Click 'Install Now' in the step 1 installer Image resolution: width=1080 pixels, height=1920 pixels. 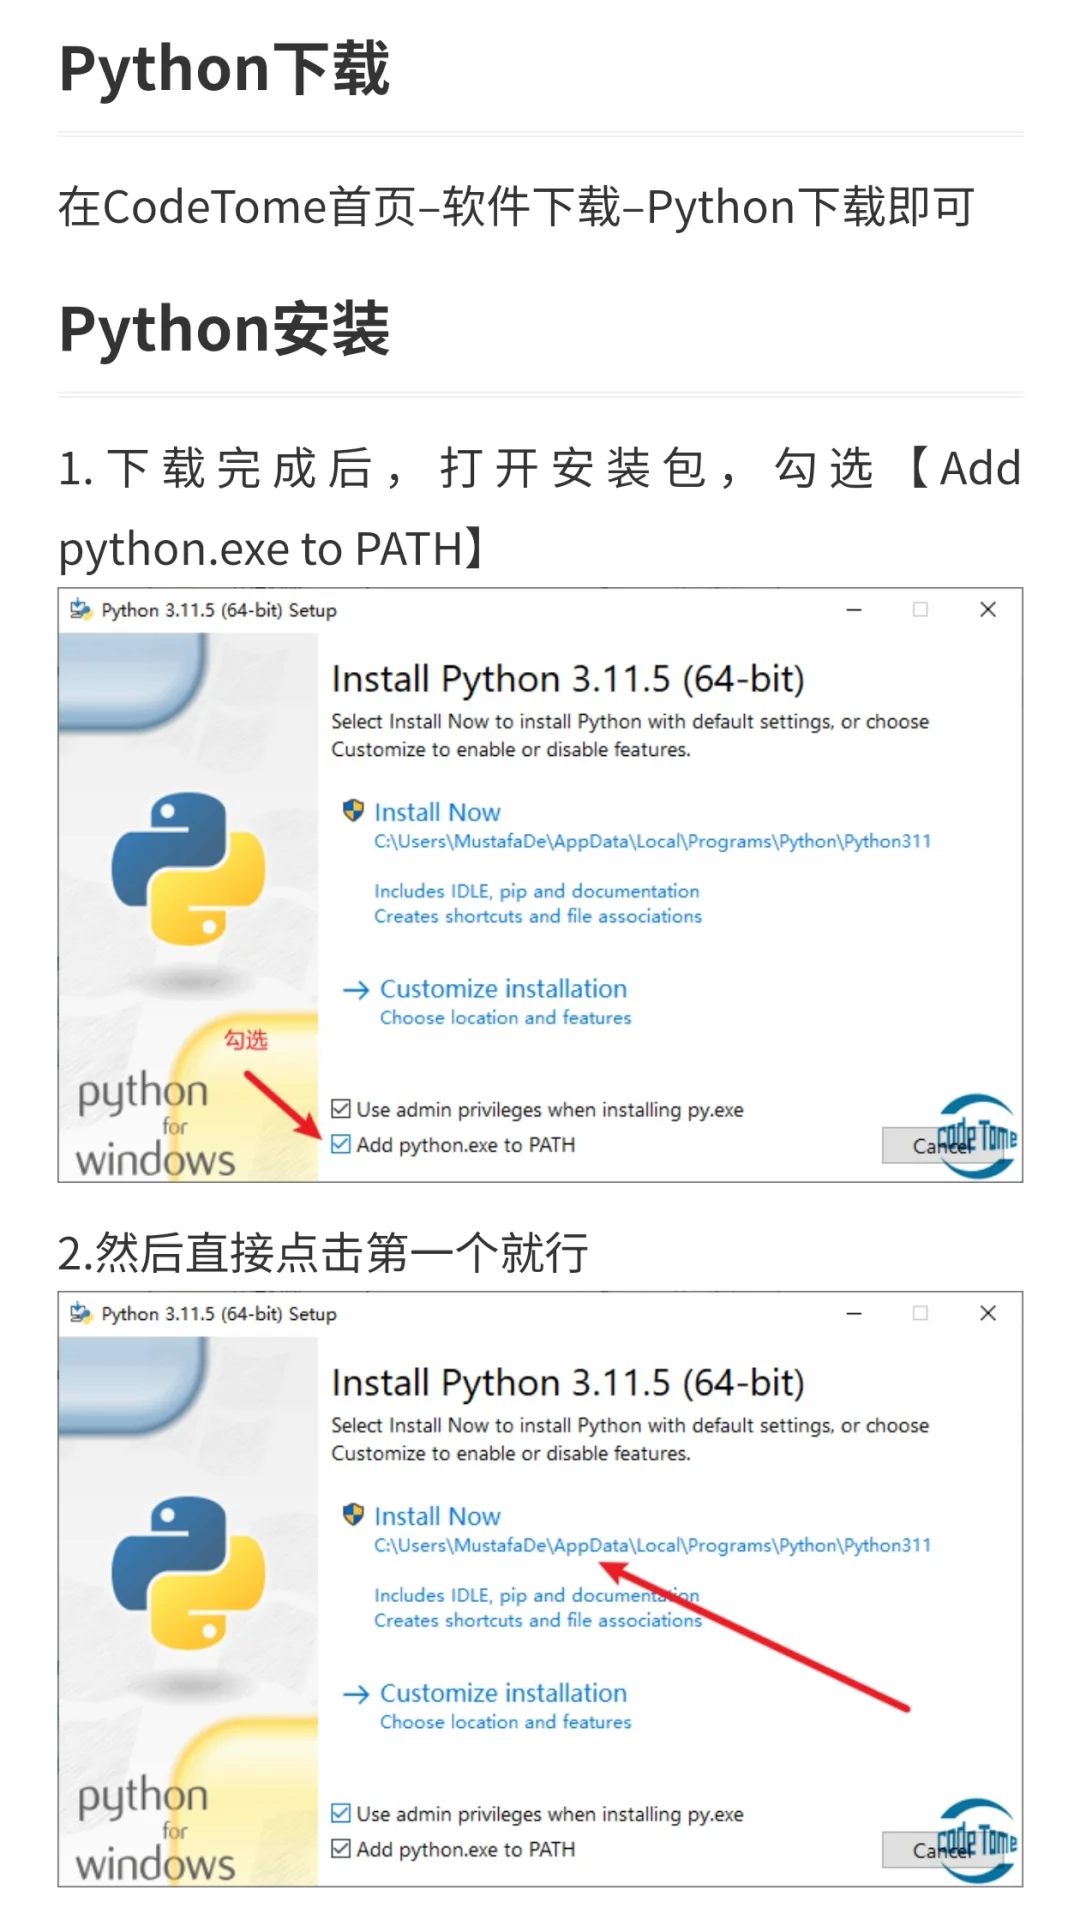click(x=437, y=812)
